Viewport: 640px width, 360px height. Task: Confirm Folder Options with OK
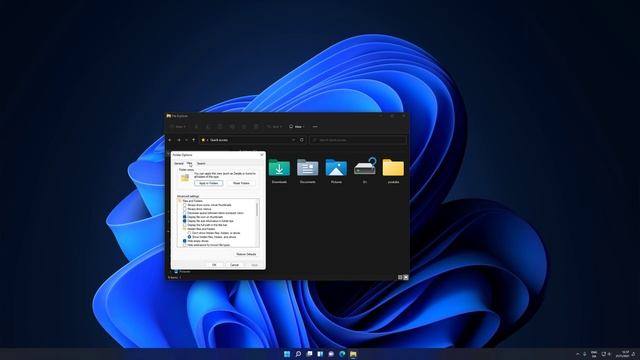click(214, 265)
